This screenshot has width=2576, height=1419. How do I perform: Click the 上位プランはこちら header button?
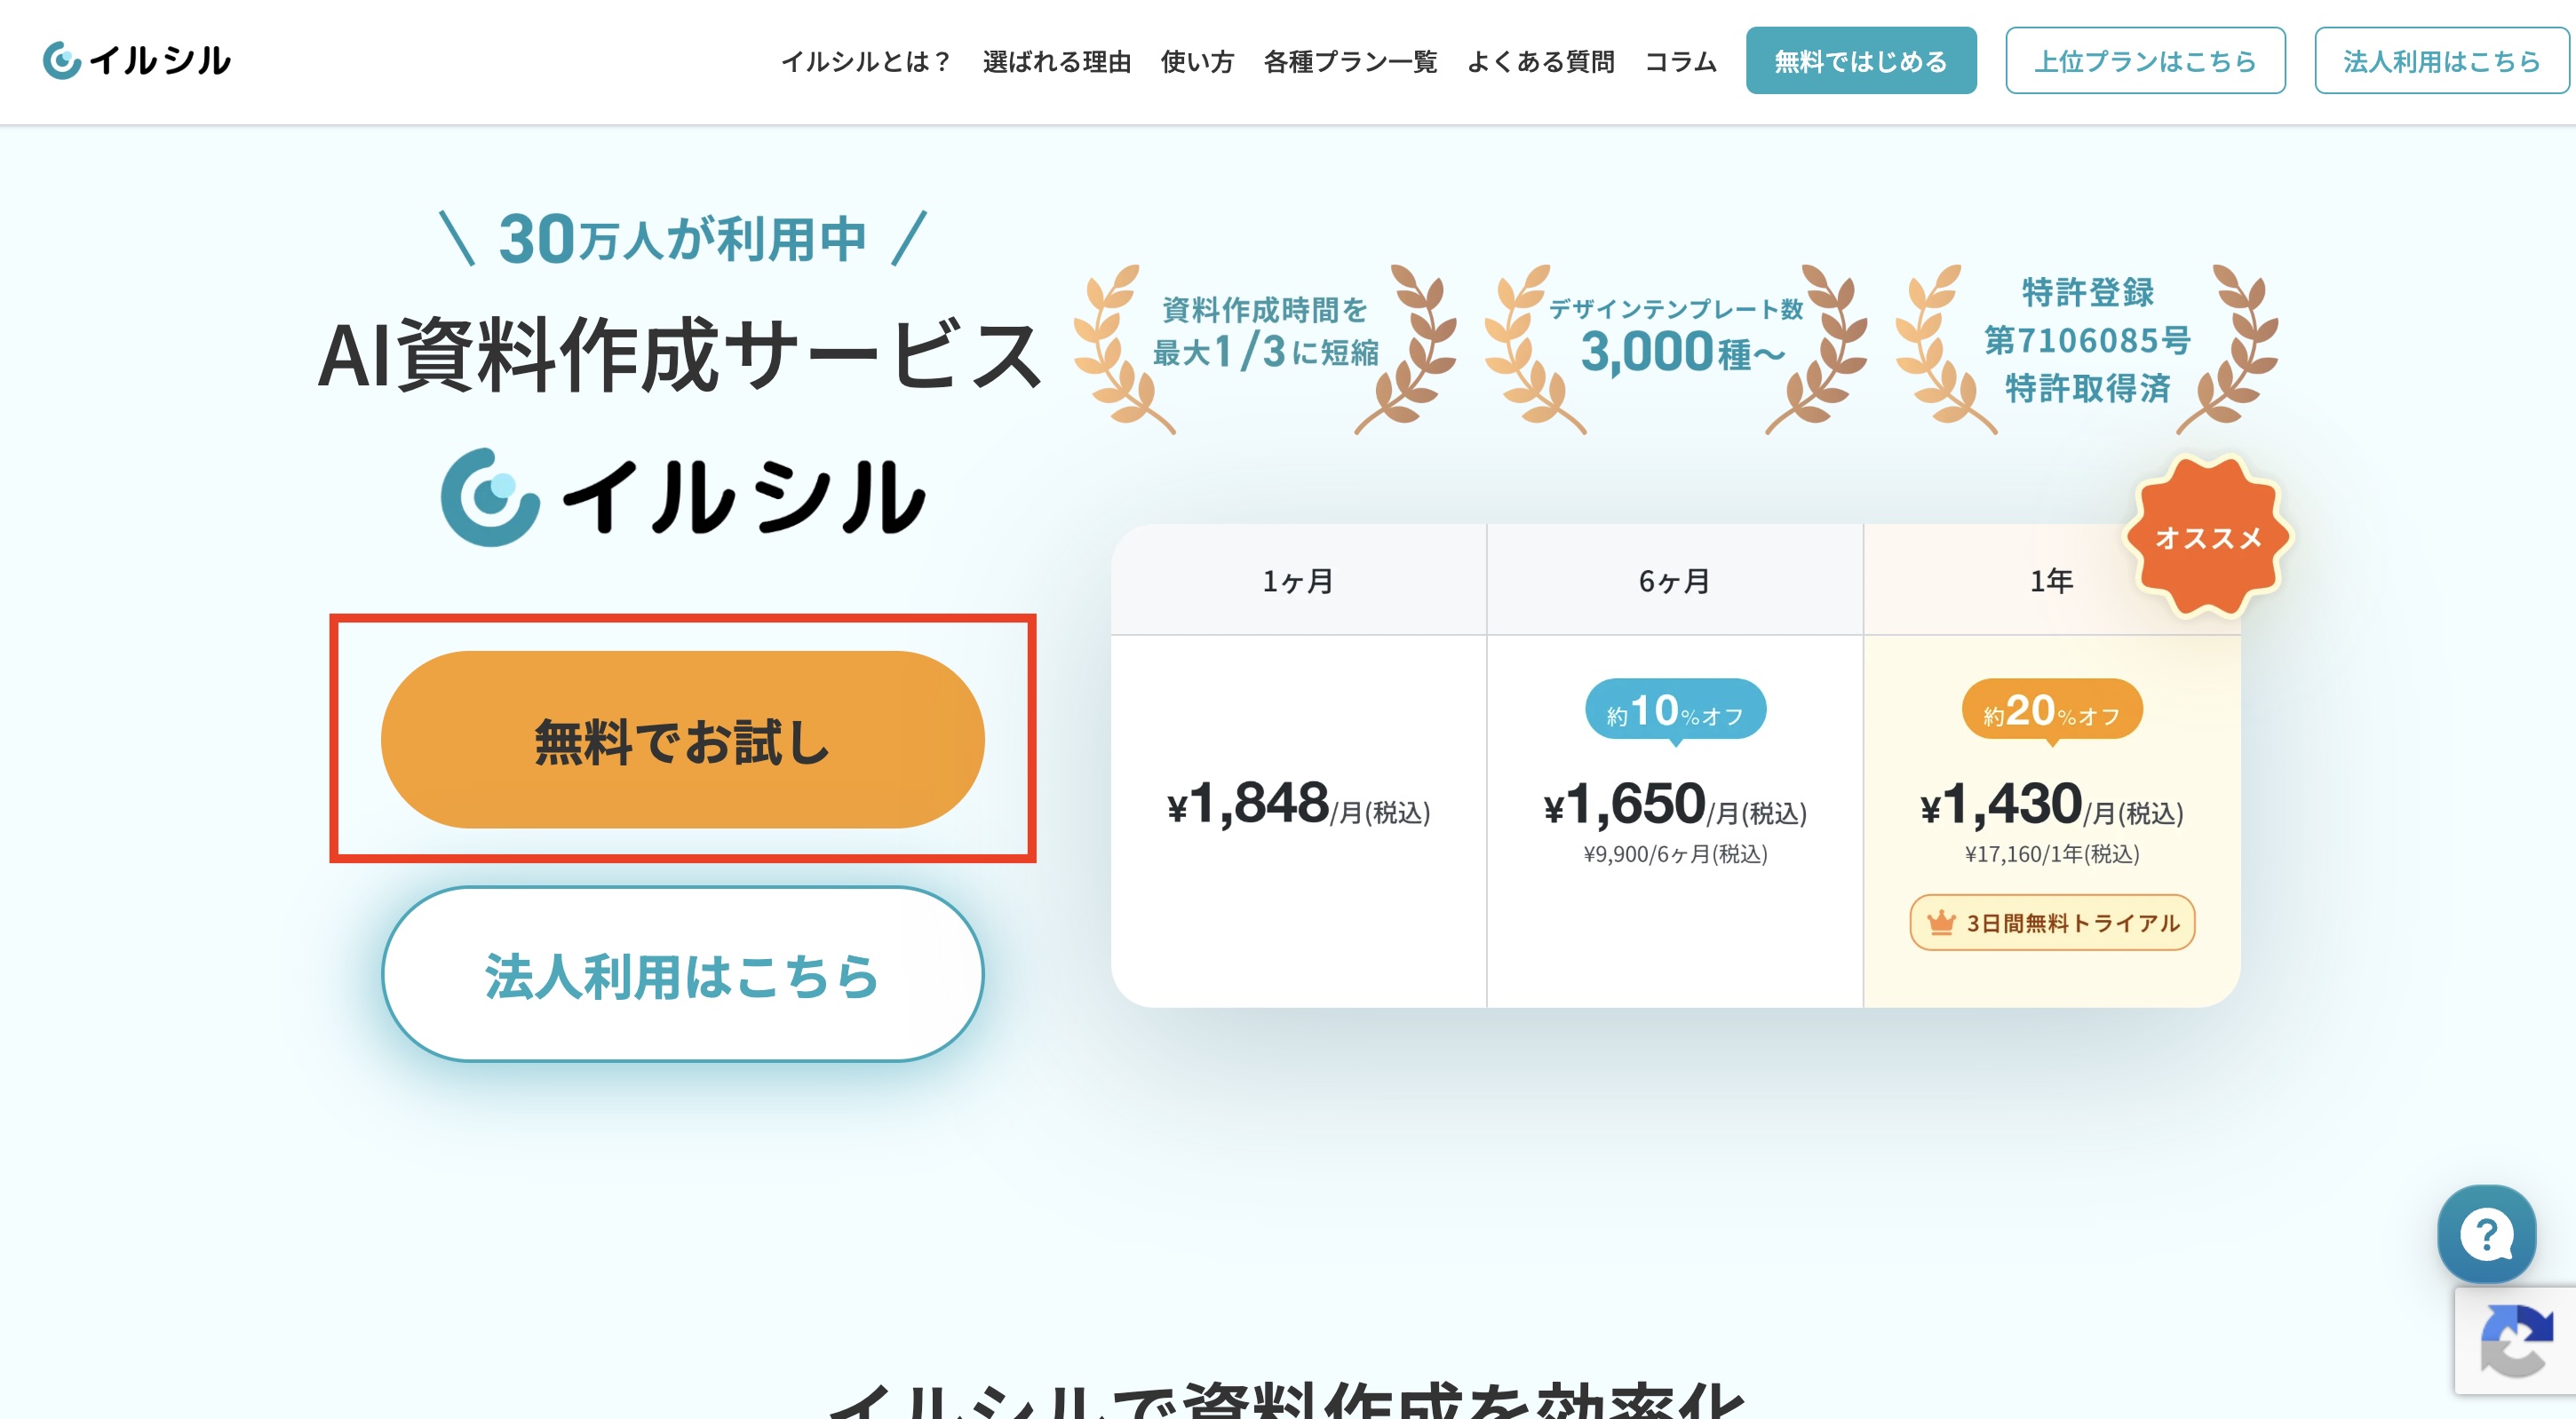2145,61
